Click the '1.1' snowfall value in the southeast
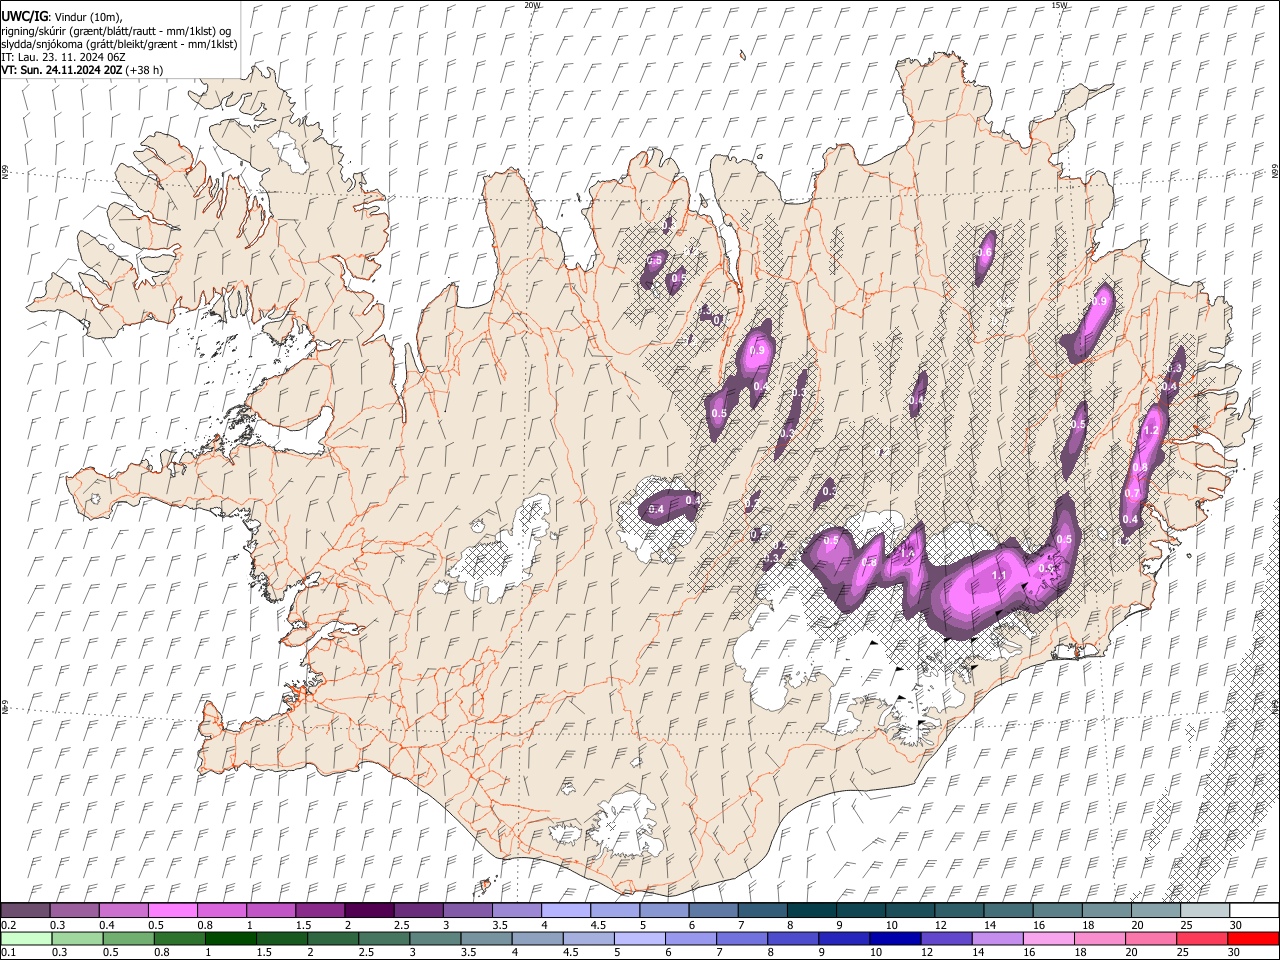 pyautogui.click(x=999, y=576)
